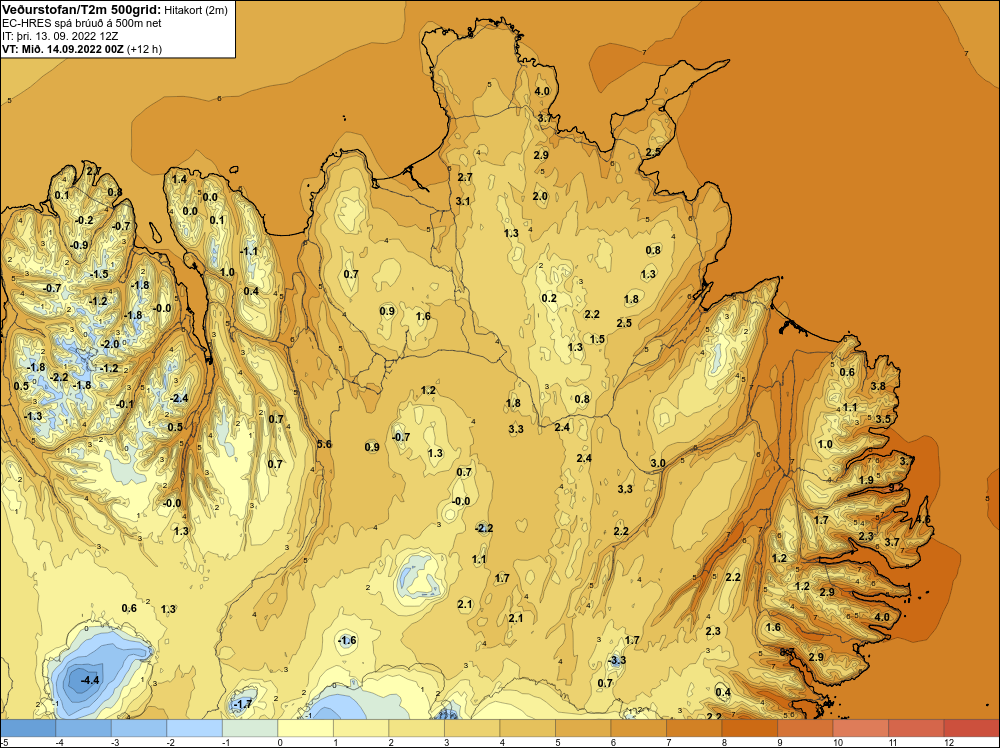Click the temperature value '-2.4'
1000x748 pixels.
coord(179,399)
